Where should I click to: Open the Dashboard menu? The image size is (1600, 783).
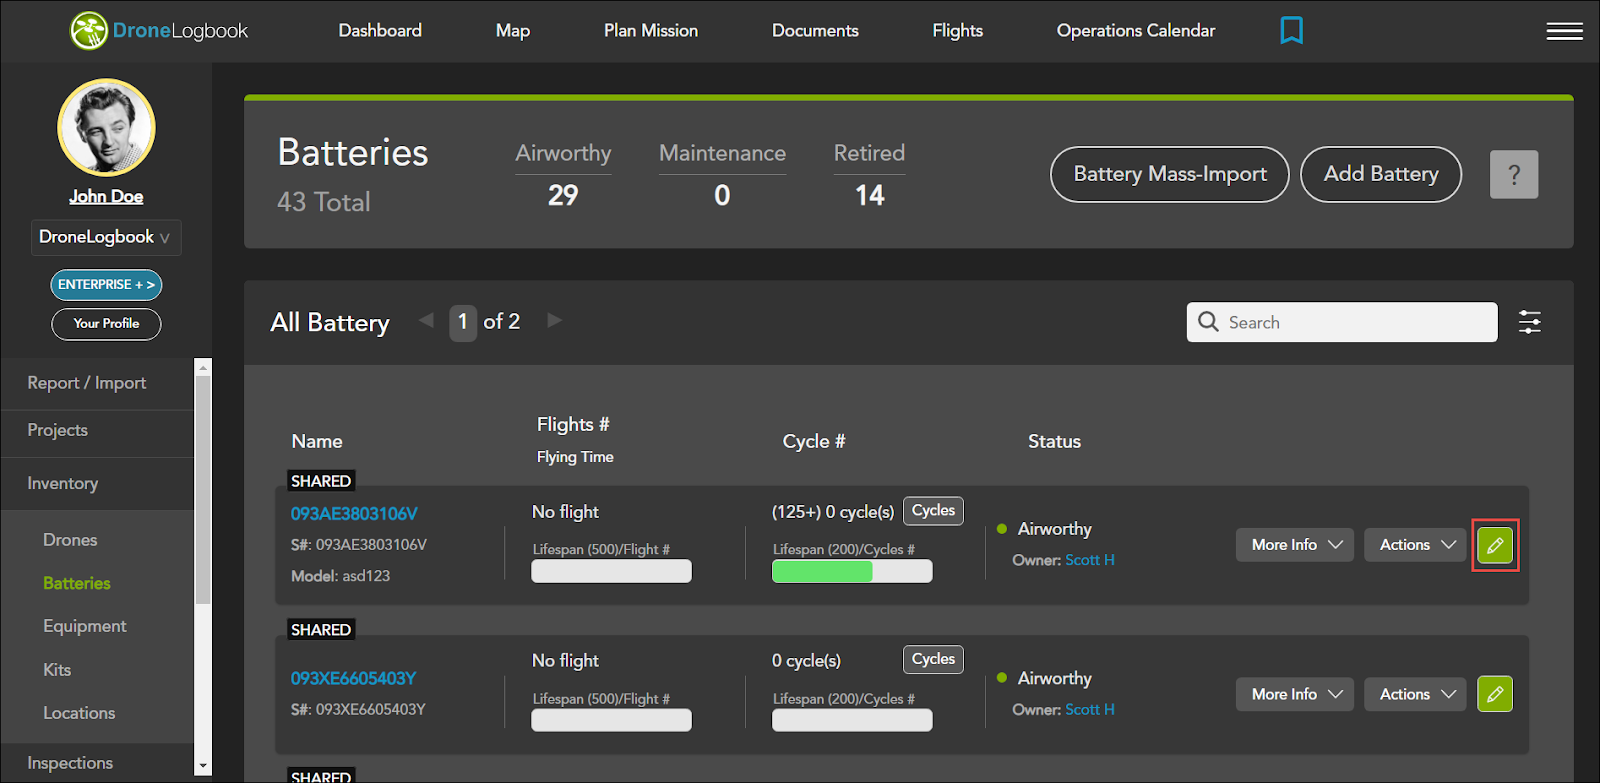tap(380, 31)
